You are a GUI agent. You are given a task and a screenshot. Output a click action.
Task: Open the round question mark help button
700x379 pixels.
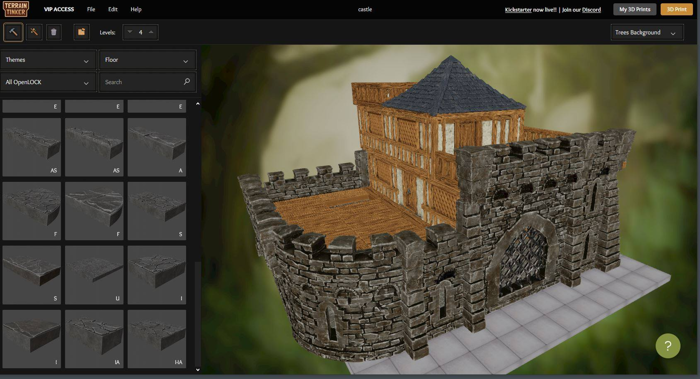668,346
